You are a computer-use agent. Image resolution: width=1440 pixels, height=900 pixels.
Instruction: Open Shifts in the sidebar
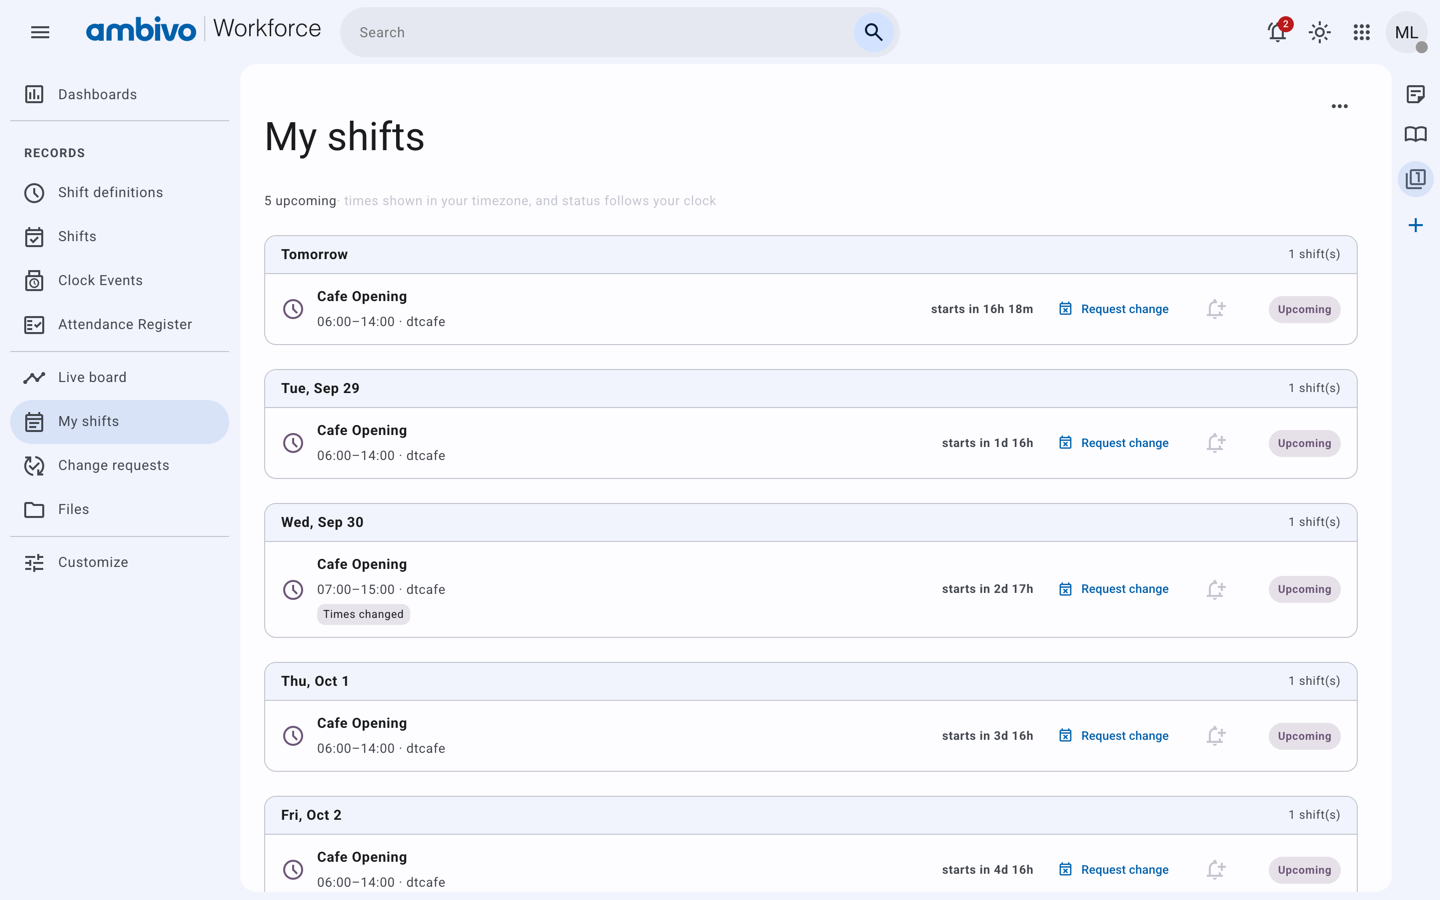(120, 236)
